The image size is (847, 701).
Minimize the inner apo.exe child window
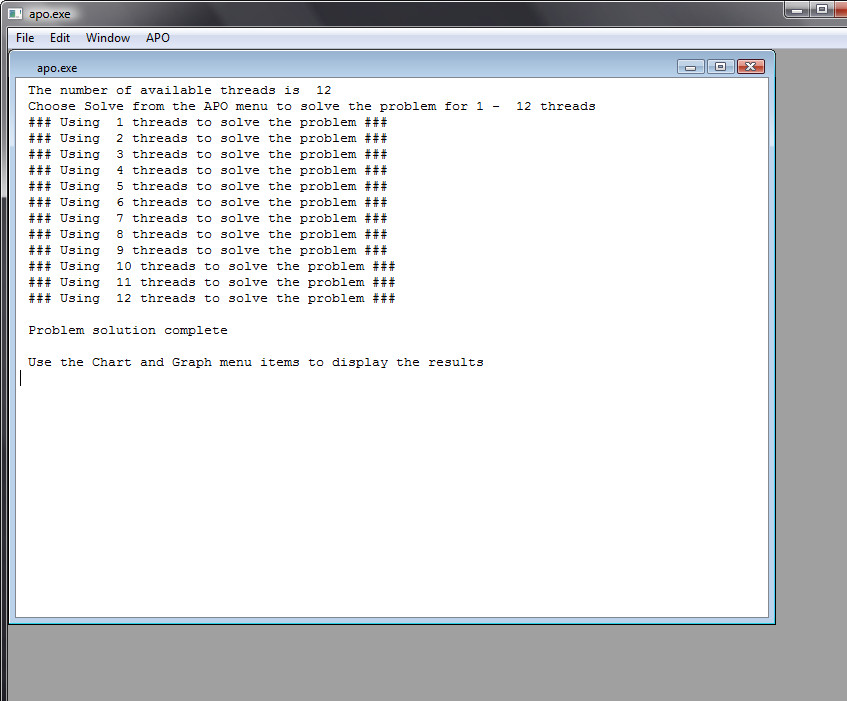[690, 66]
